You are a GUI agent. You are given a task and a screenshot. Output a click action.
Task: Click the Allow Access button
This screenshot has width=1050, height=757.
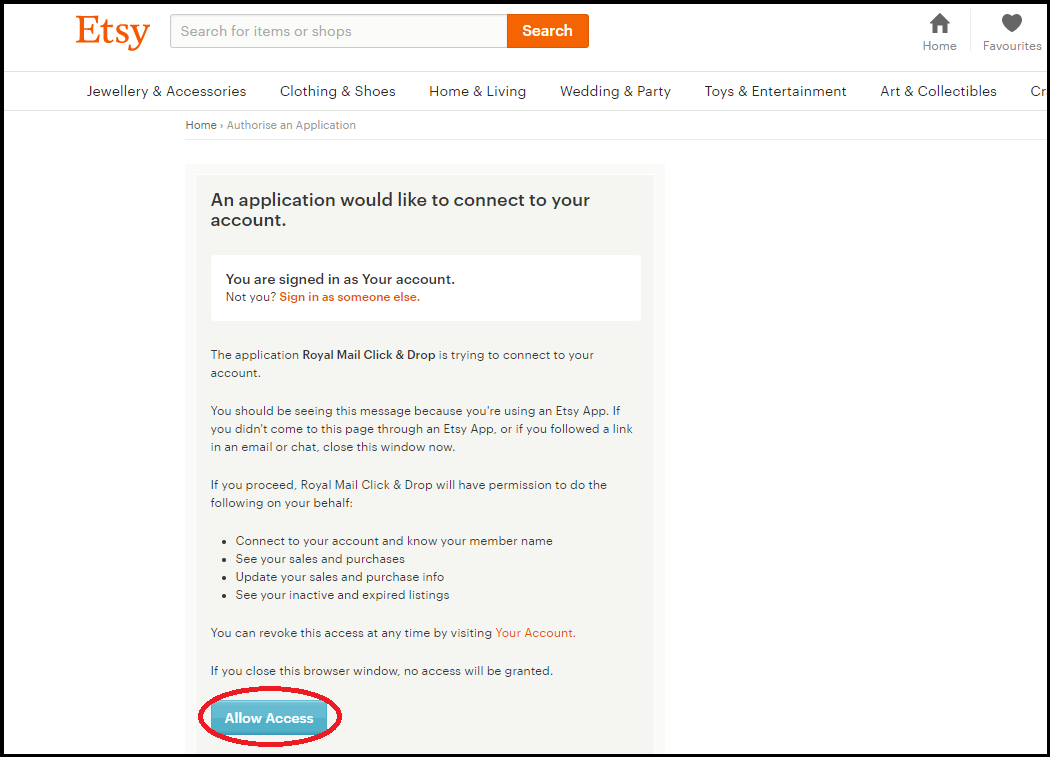(269, 718)
